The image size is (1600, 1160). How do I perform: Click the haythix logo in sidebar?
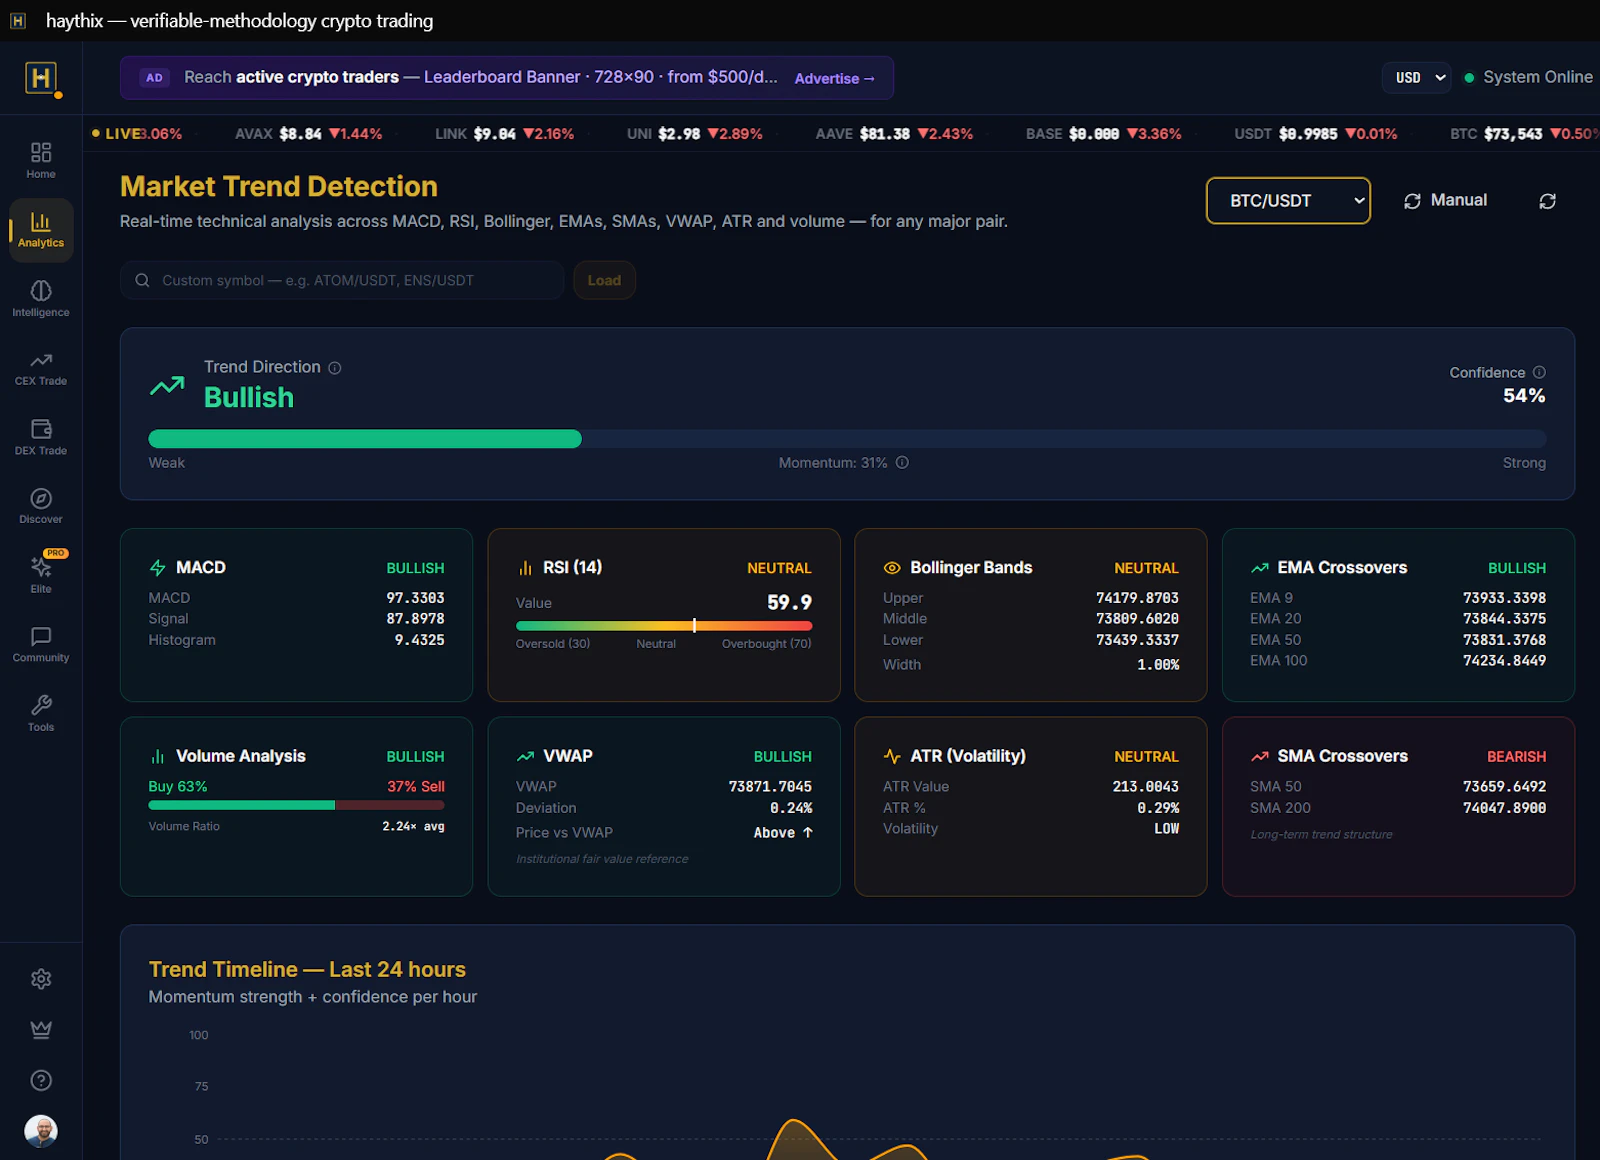[x=41, y=78]
